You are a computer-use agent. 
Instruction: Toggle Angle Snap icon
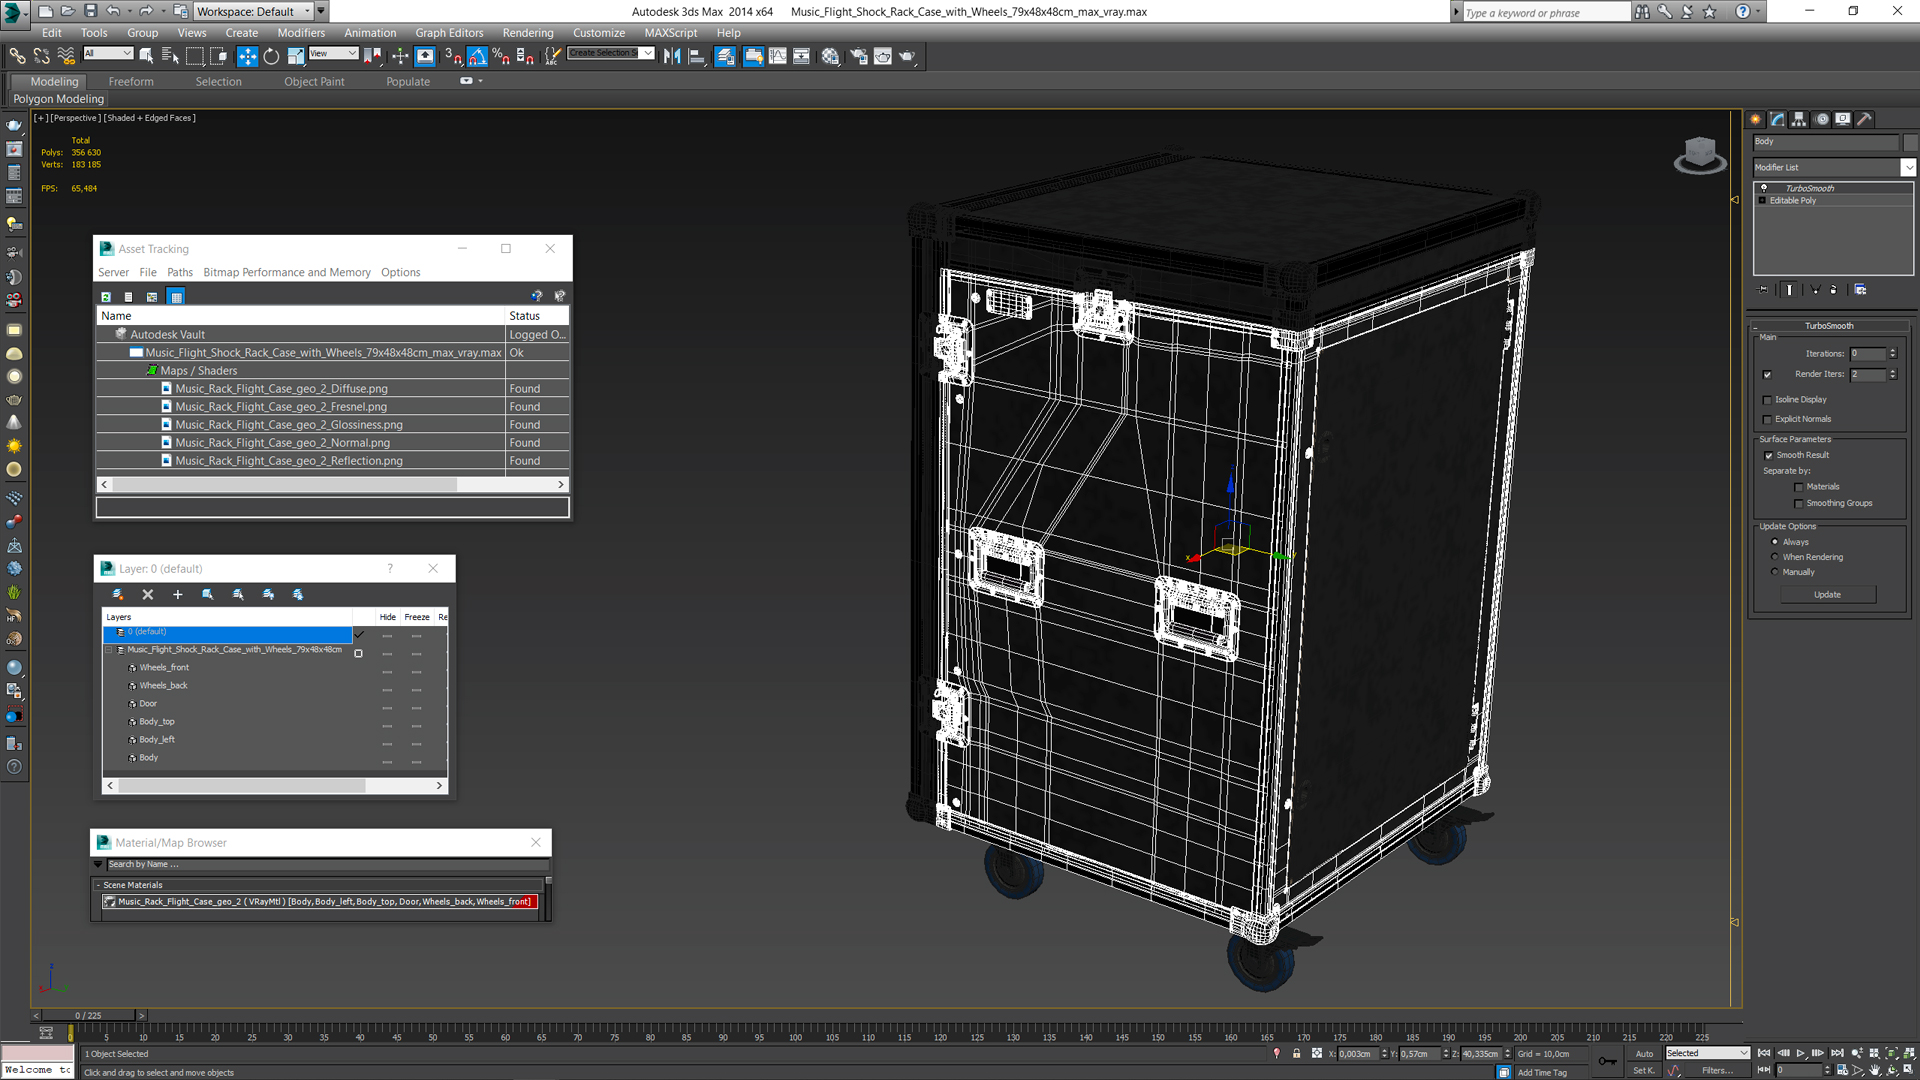tap(478, 56)
